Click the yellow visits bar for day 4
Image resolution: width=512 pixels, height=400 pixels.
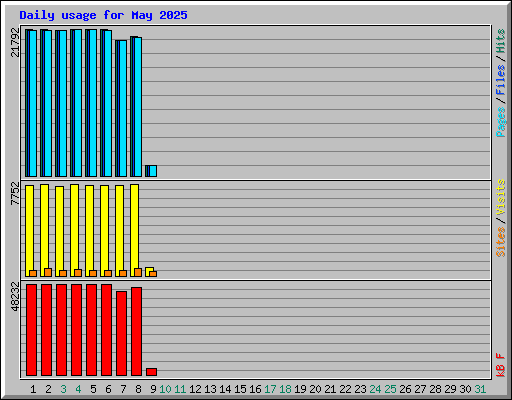pyautogui.click(x=74, y=230)
